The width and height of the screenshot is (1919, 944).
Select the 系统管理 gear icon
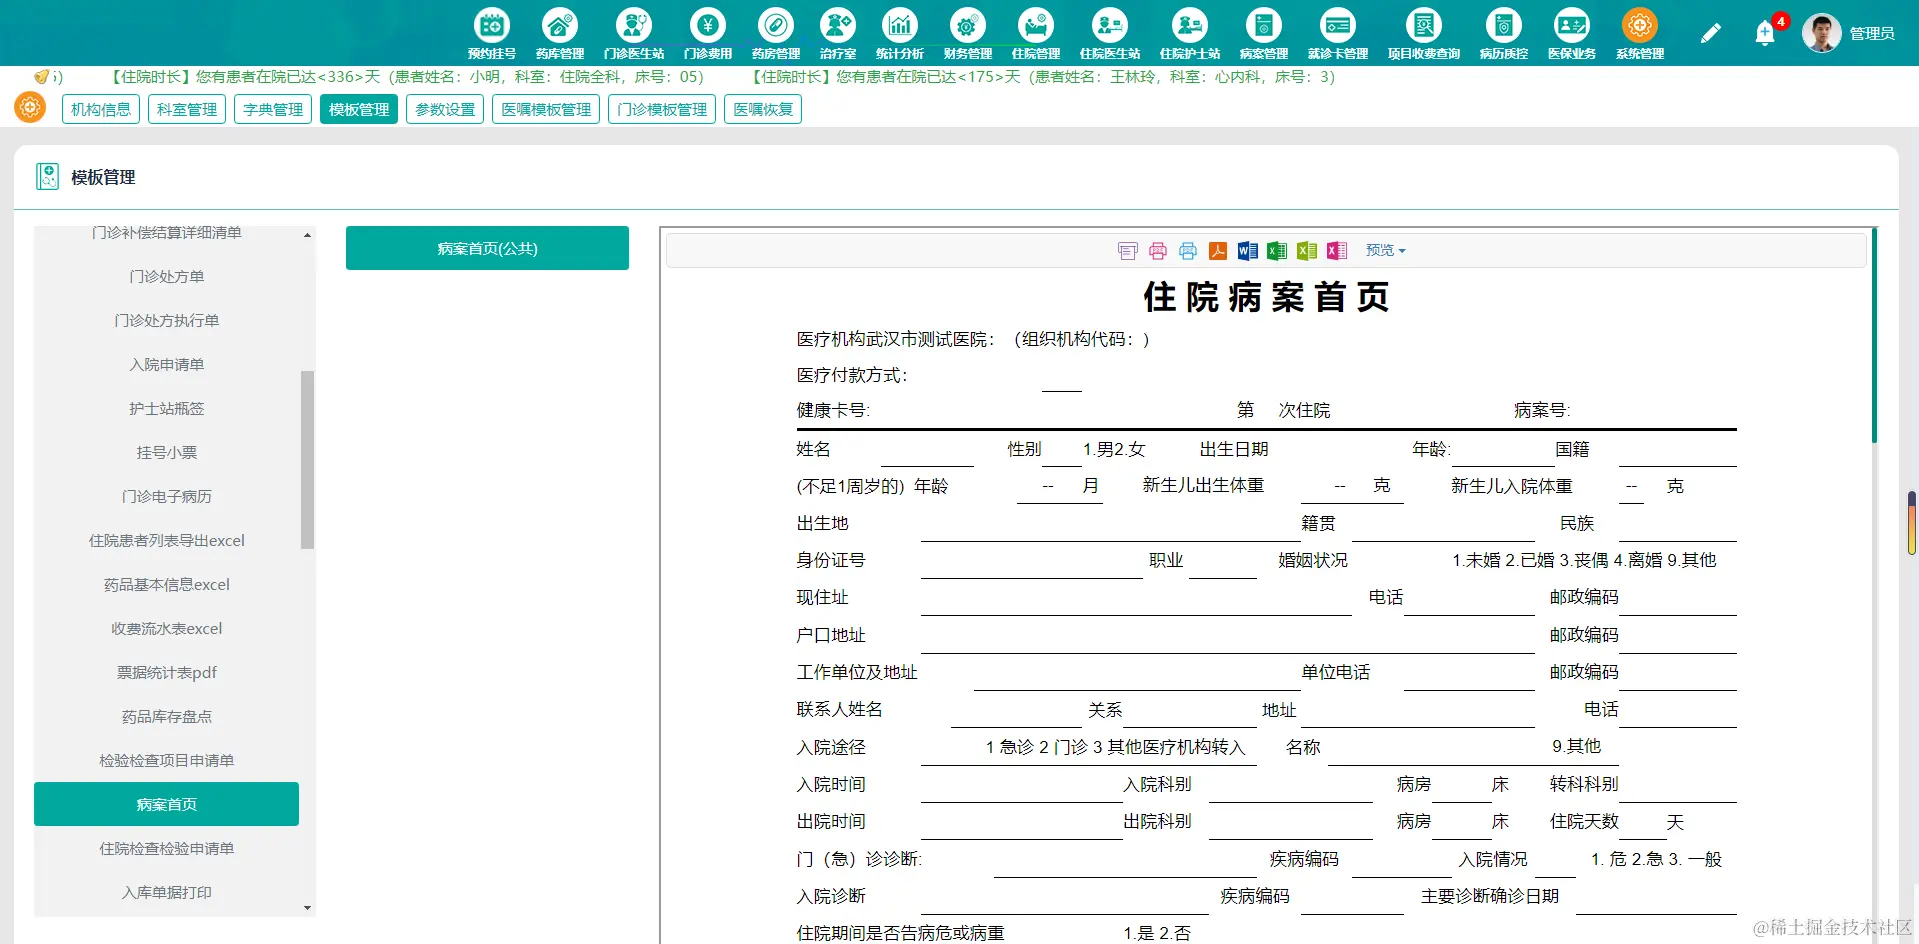[x=1638, y=31]
